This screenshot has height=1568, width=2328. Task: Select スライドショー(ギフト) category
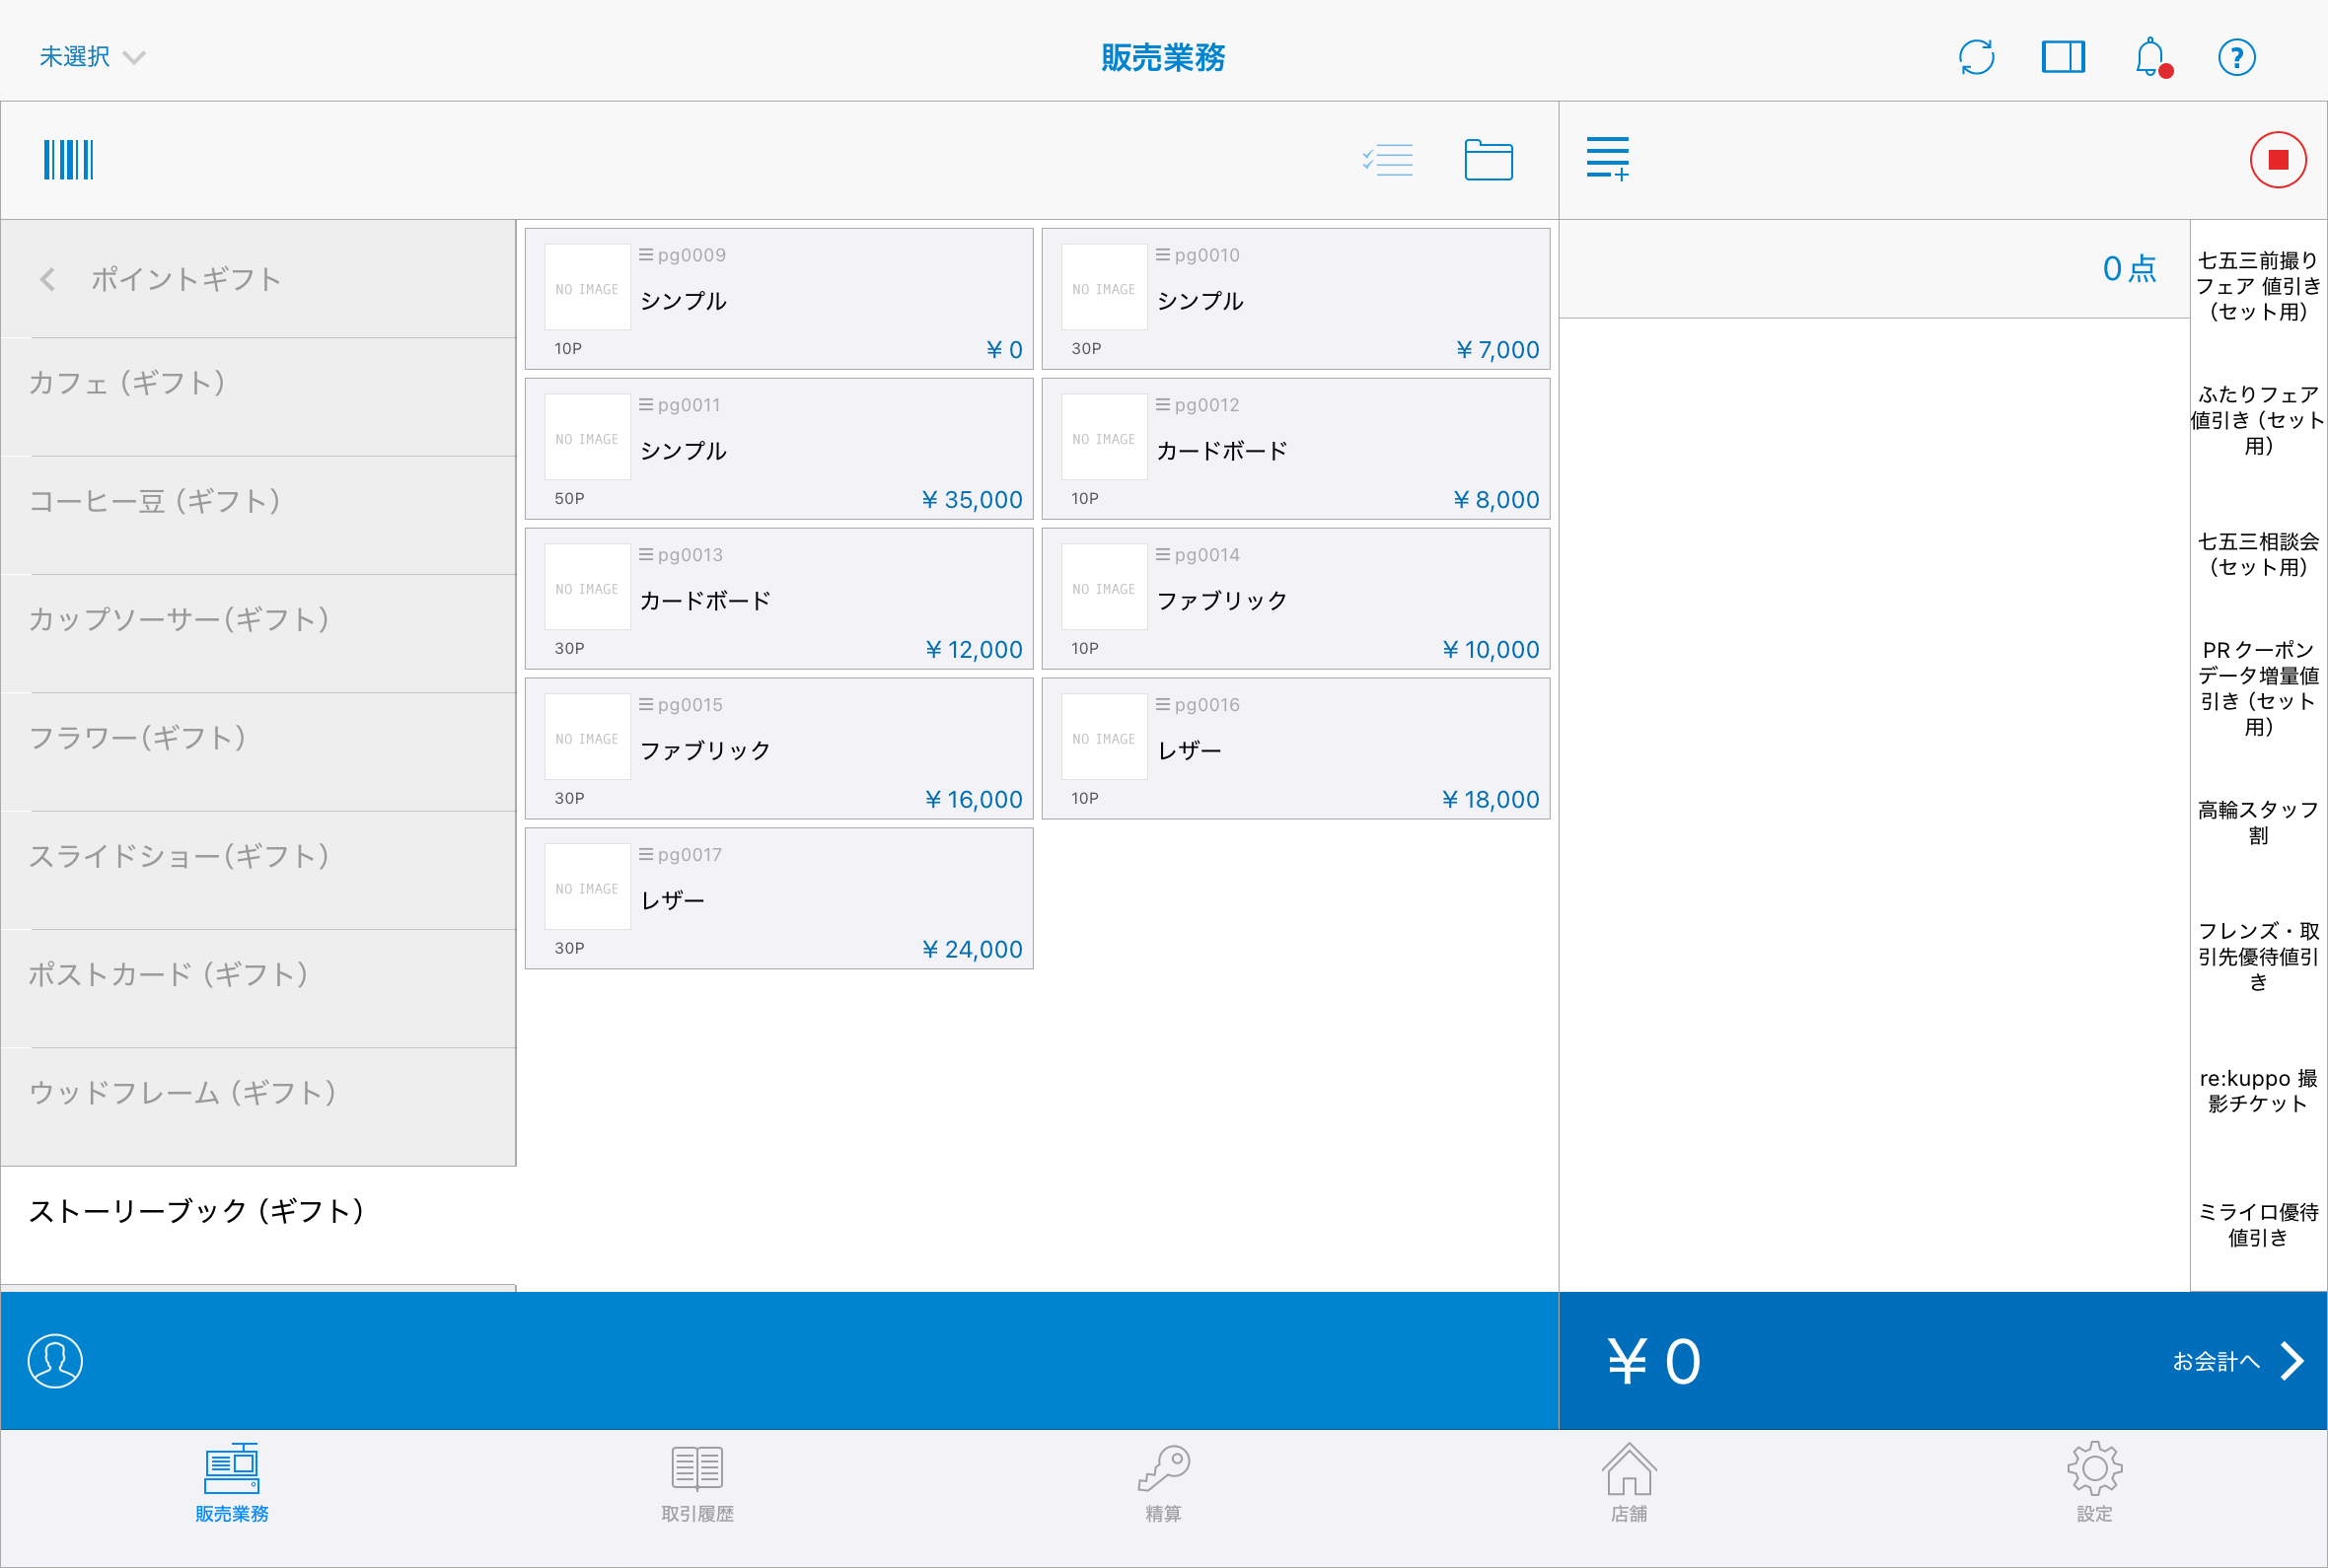pyautogui.click(x=258, y=870)
